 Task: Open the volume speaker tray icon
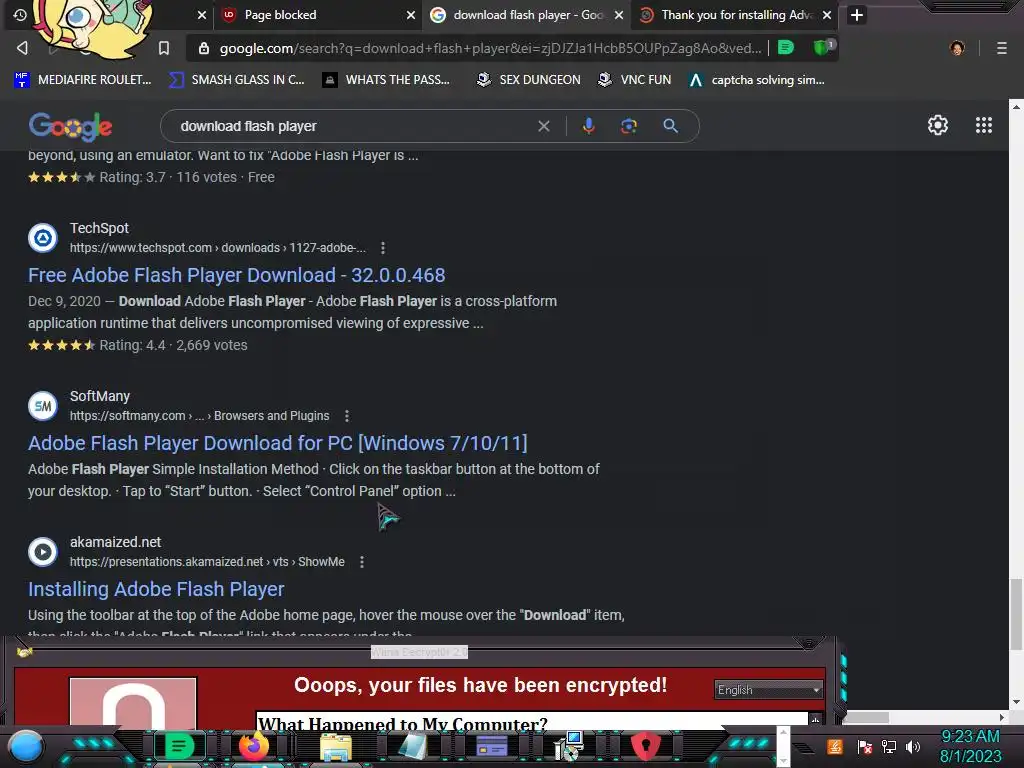[x=913, y=746]
